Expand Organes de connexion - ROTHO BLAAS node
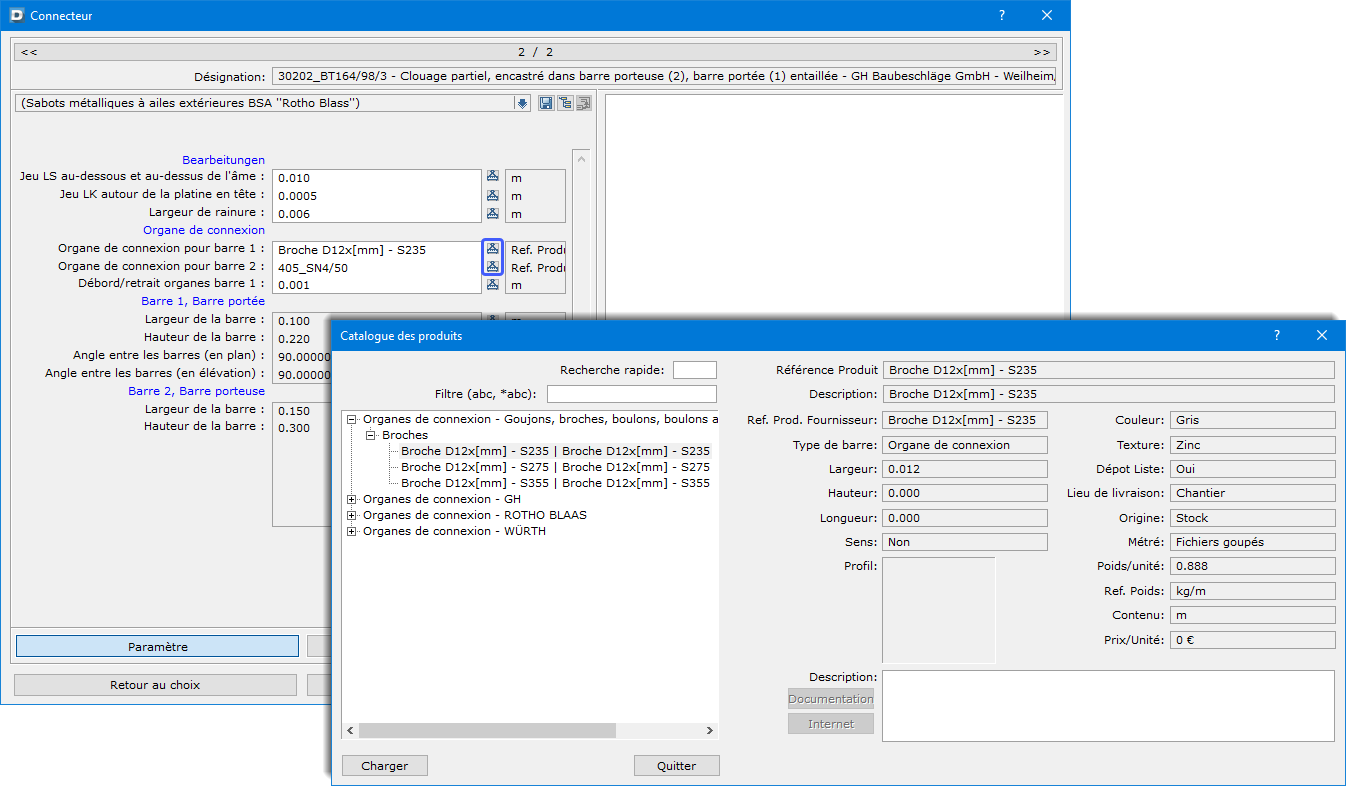Viewport: 1346px width, 786px height. pyautogui.click(x=351, y=515)
